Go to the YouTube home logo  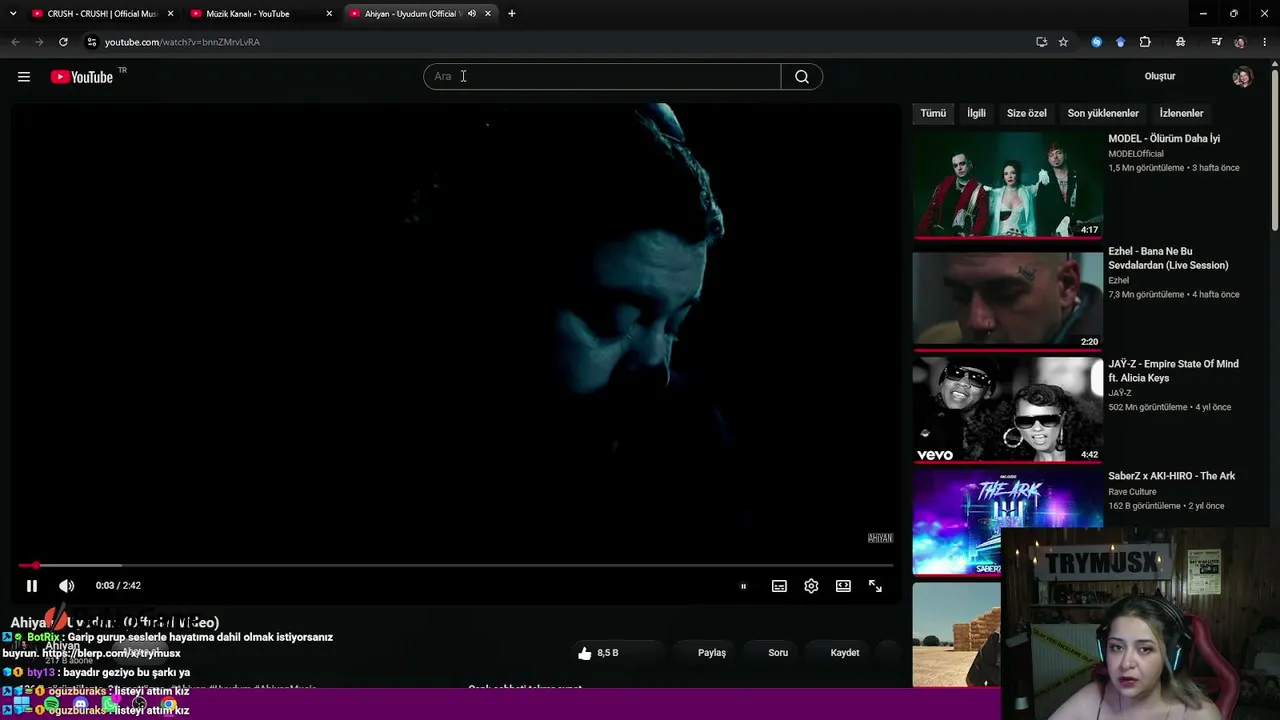point(82,77)
